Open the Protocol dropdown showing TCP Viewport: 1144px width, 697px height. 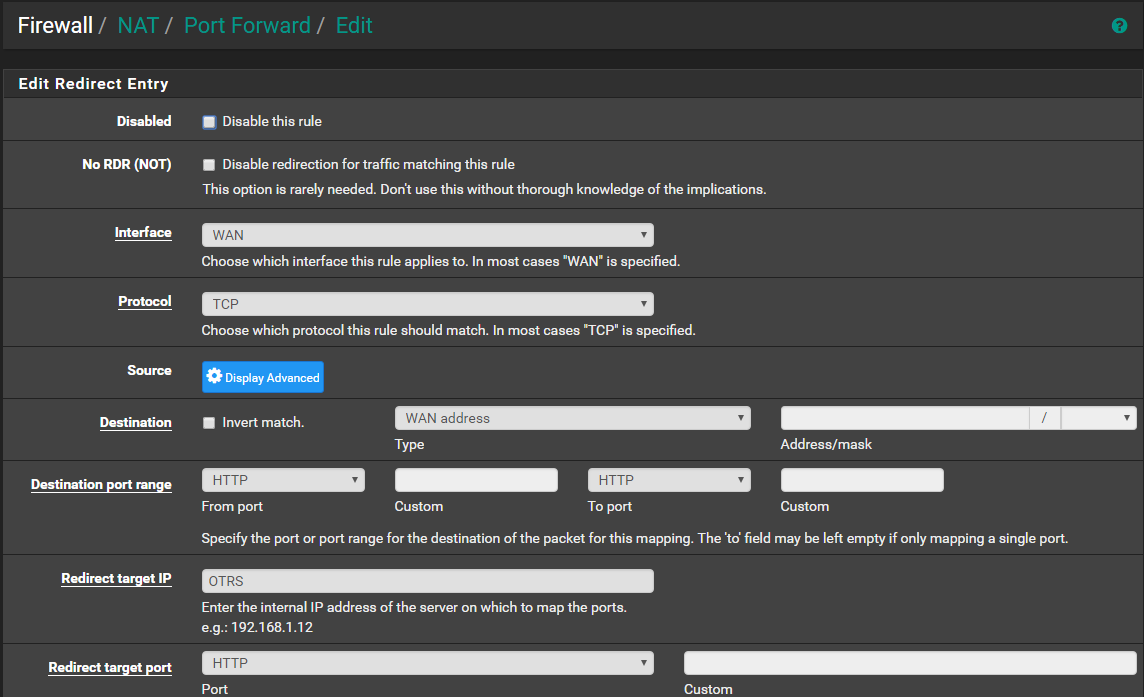427,304
